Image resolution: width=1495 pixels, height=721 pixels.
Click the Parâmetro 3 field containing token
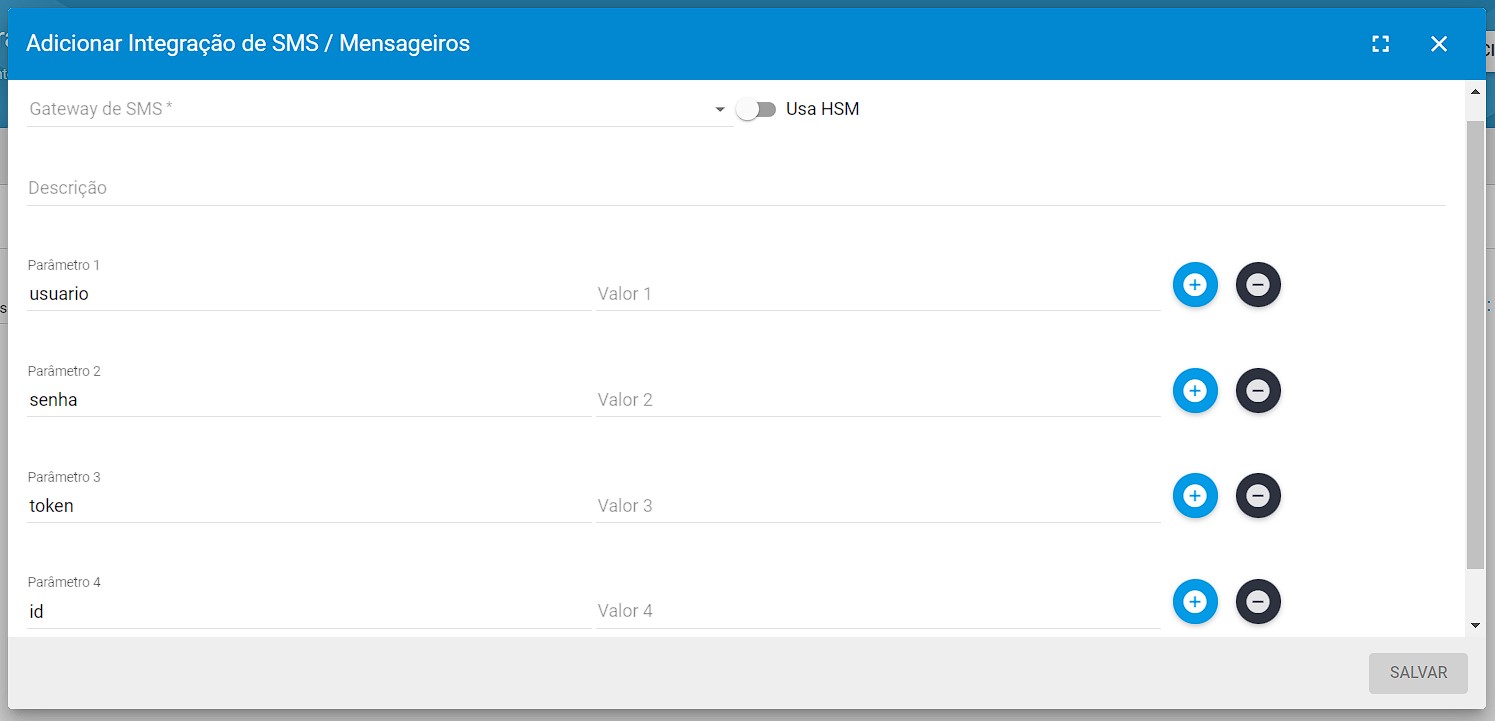(x=309, y=506)
